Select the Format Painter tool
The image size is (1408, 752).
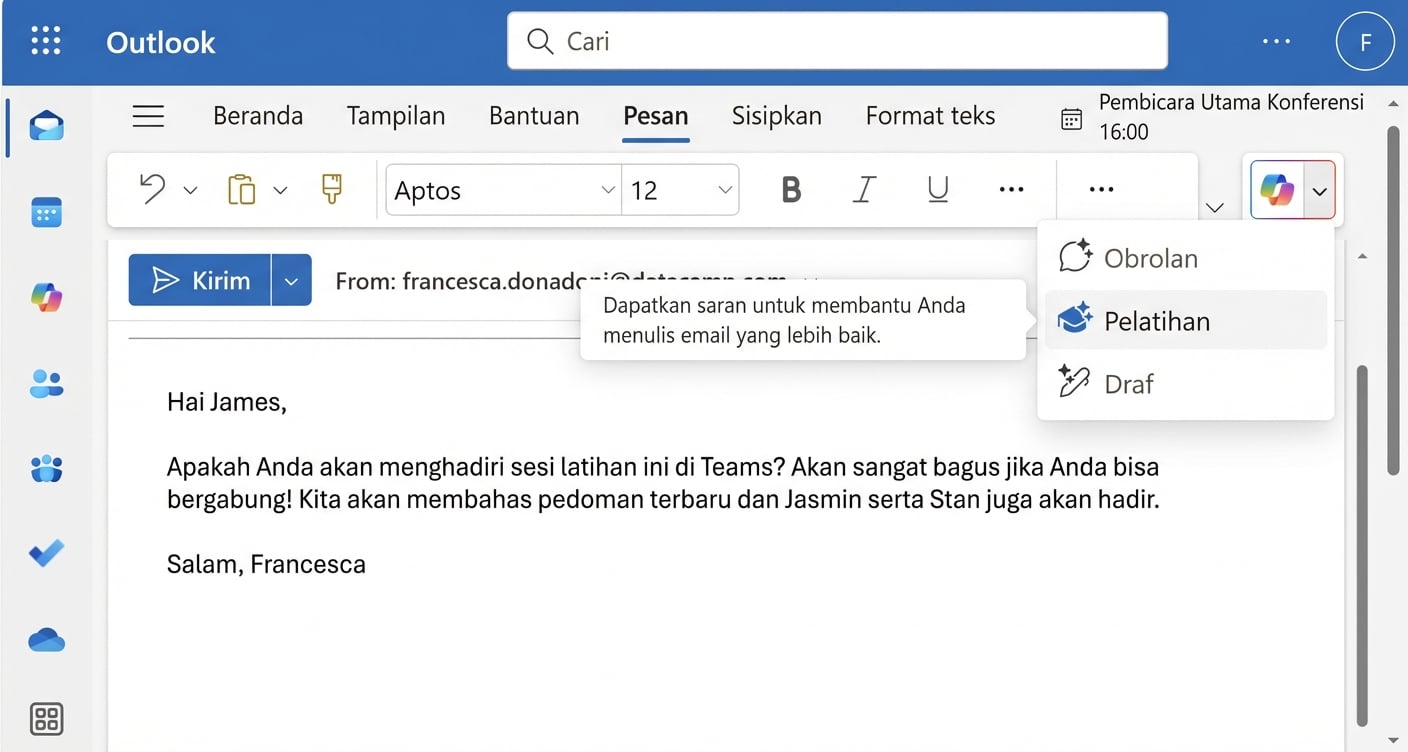coord(330,188)
